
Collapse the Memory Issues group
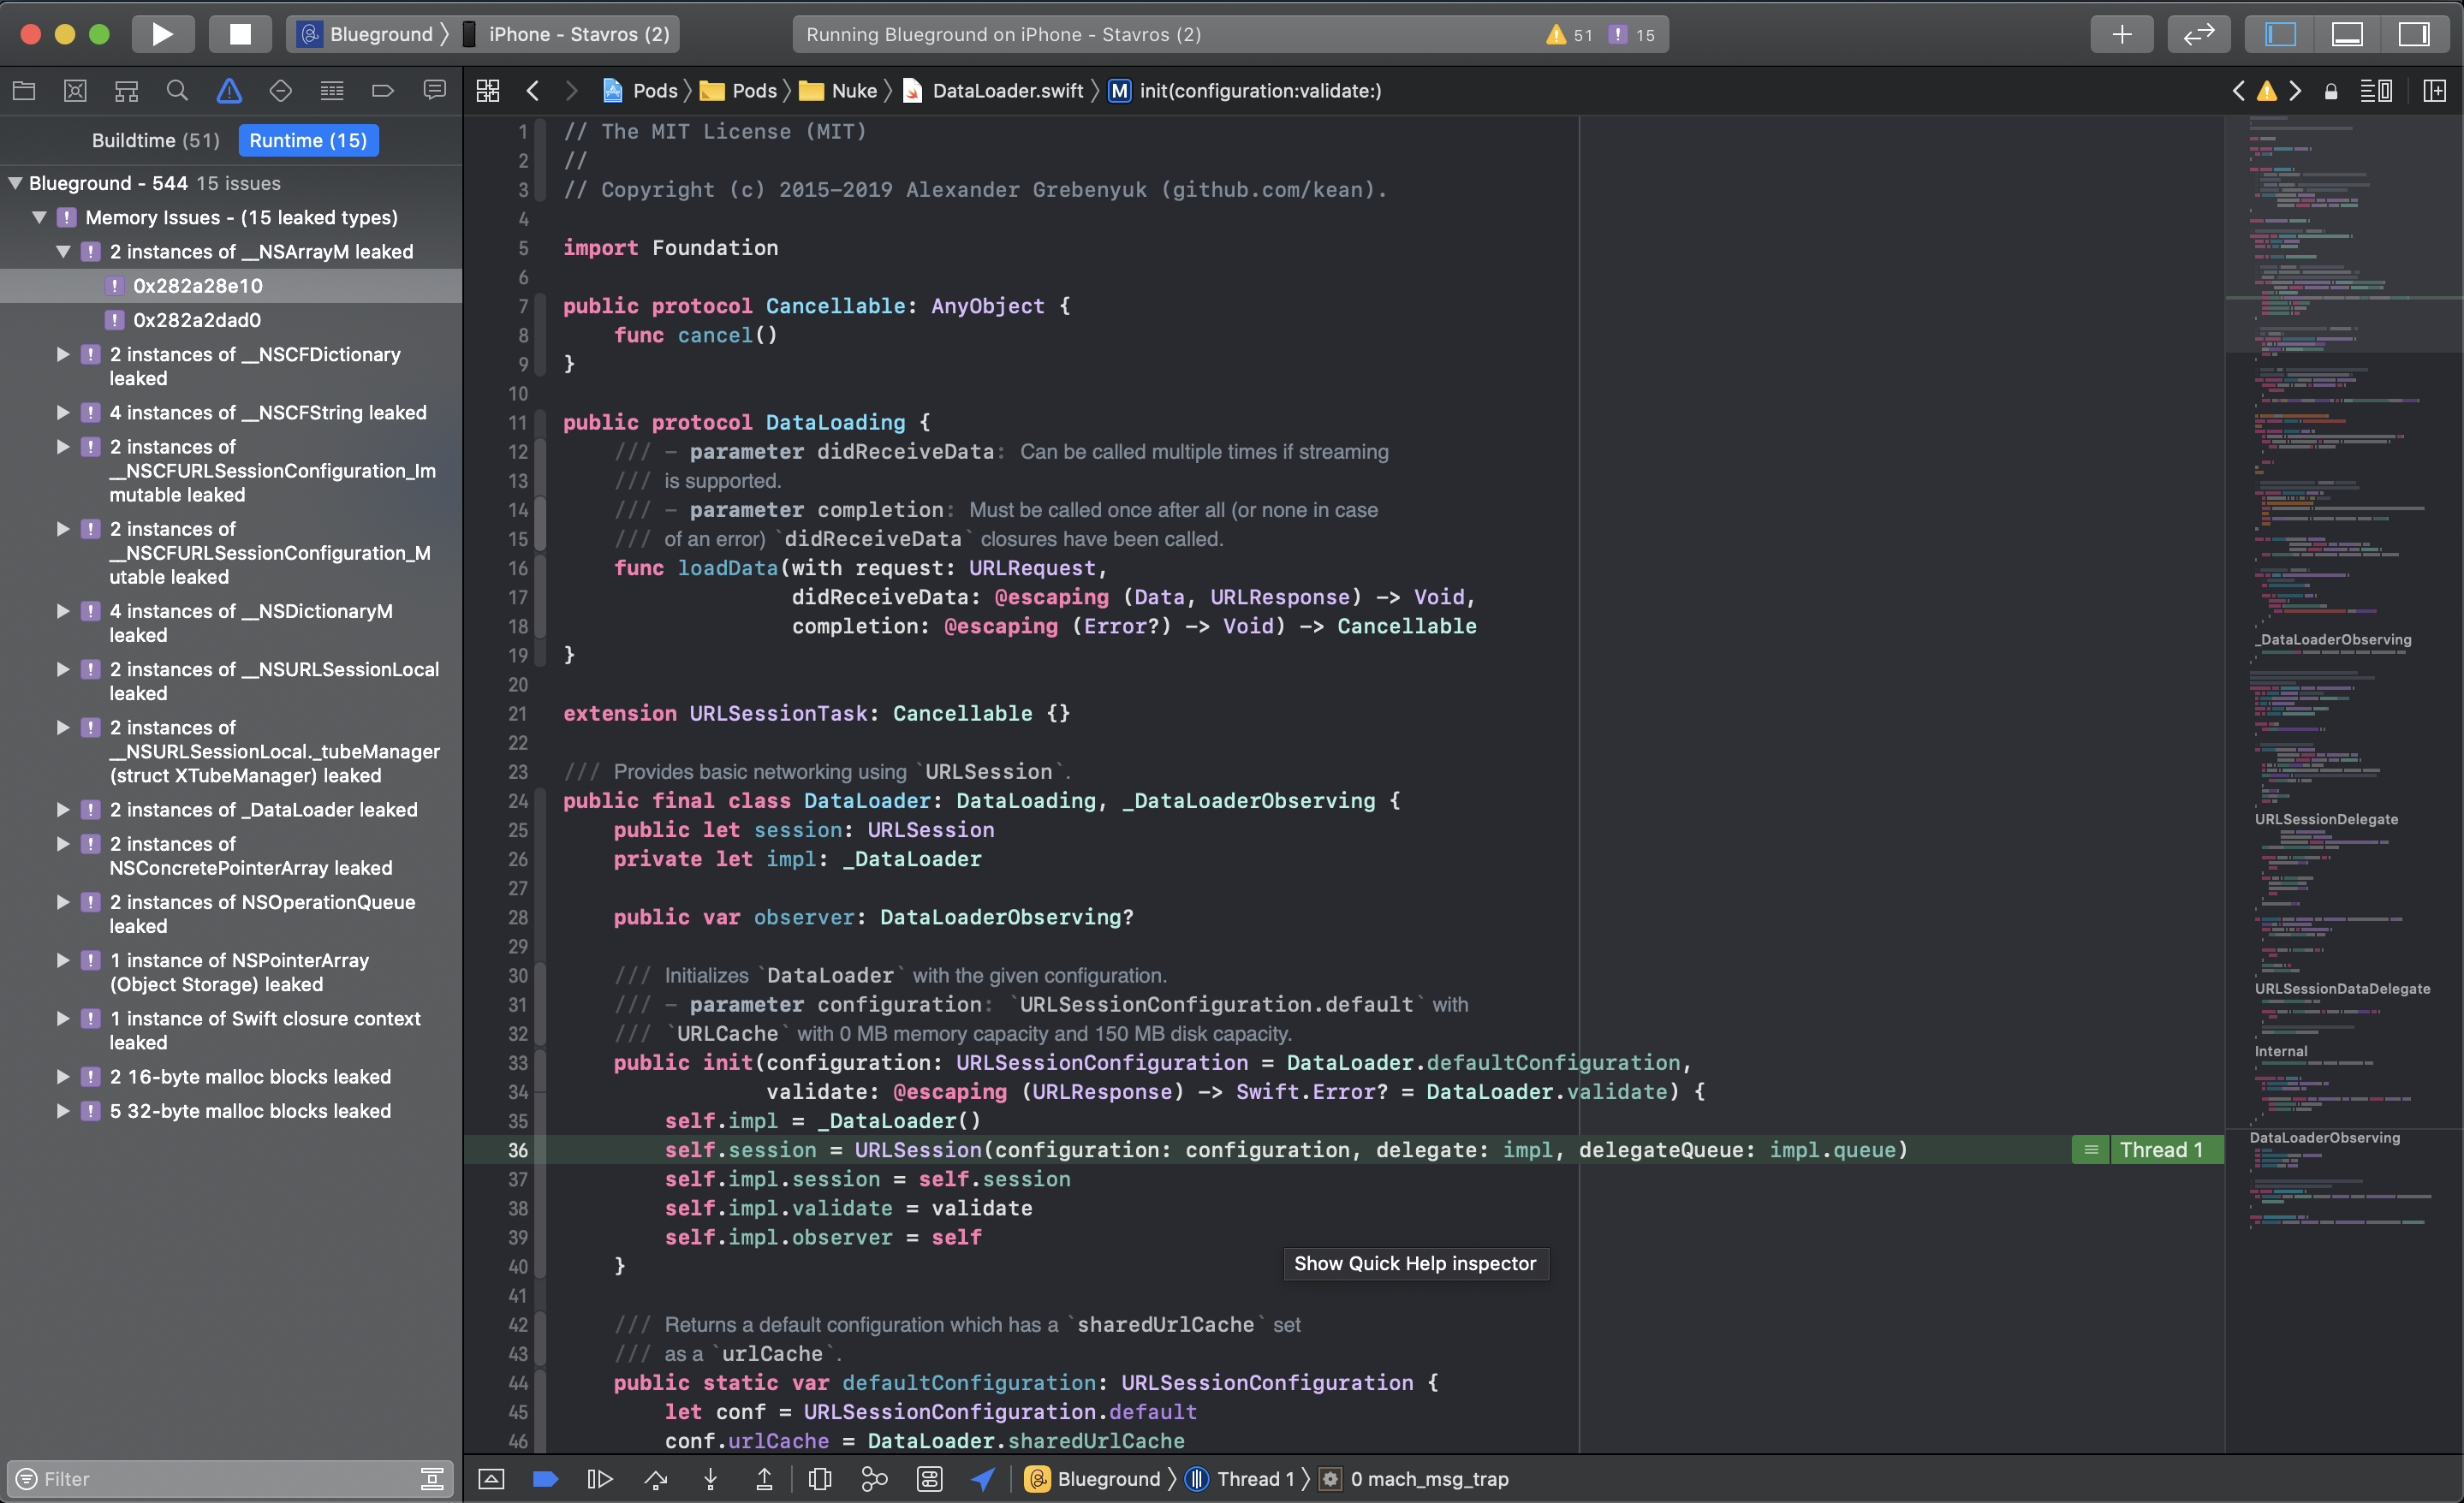[x=39, y=217]
